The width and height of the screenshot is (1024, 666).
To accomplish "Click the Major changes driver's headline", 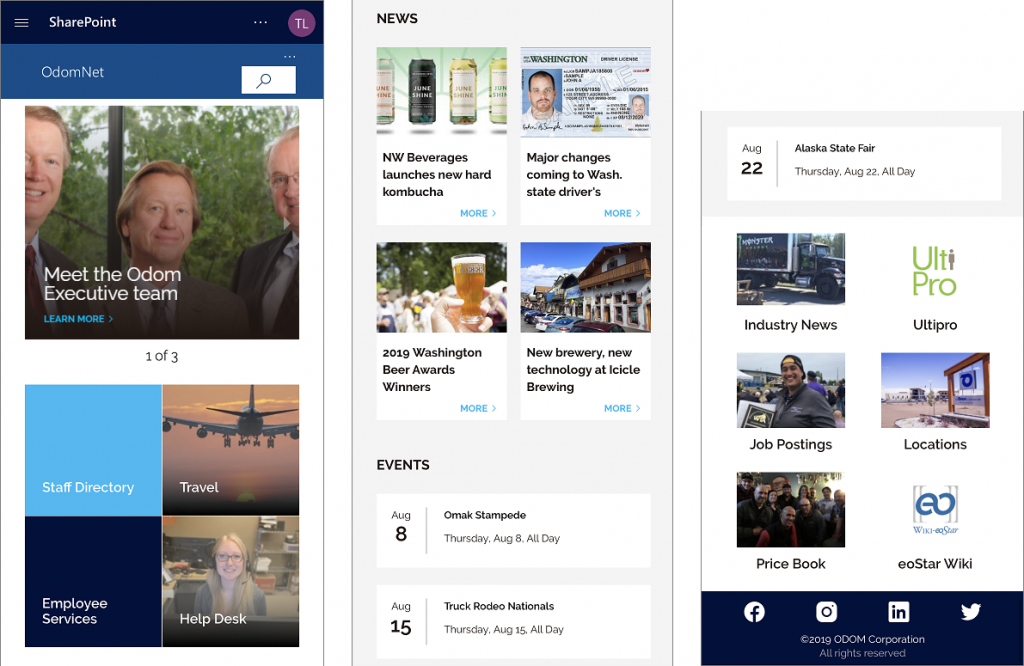I will (575, 174).
